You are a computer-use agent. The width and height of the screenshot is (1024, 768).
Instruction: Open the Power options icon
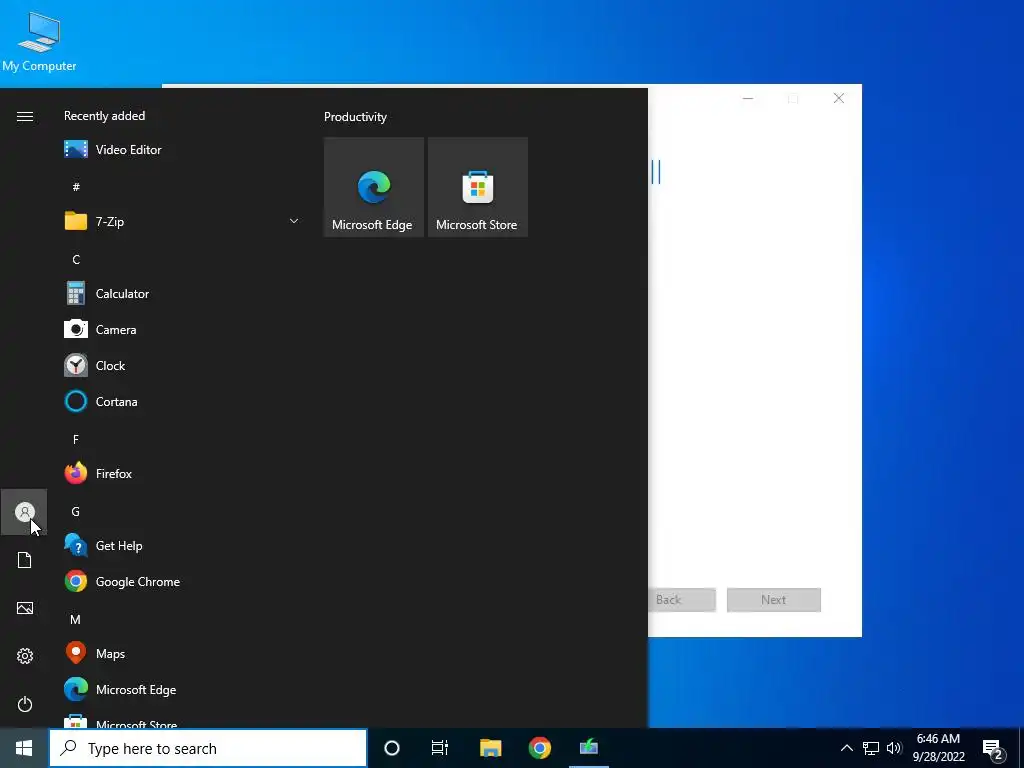[25, 704]
